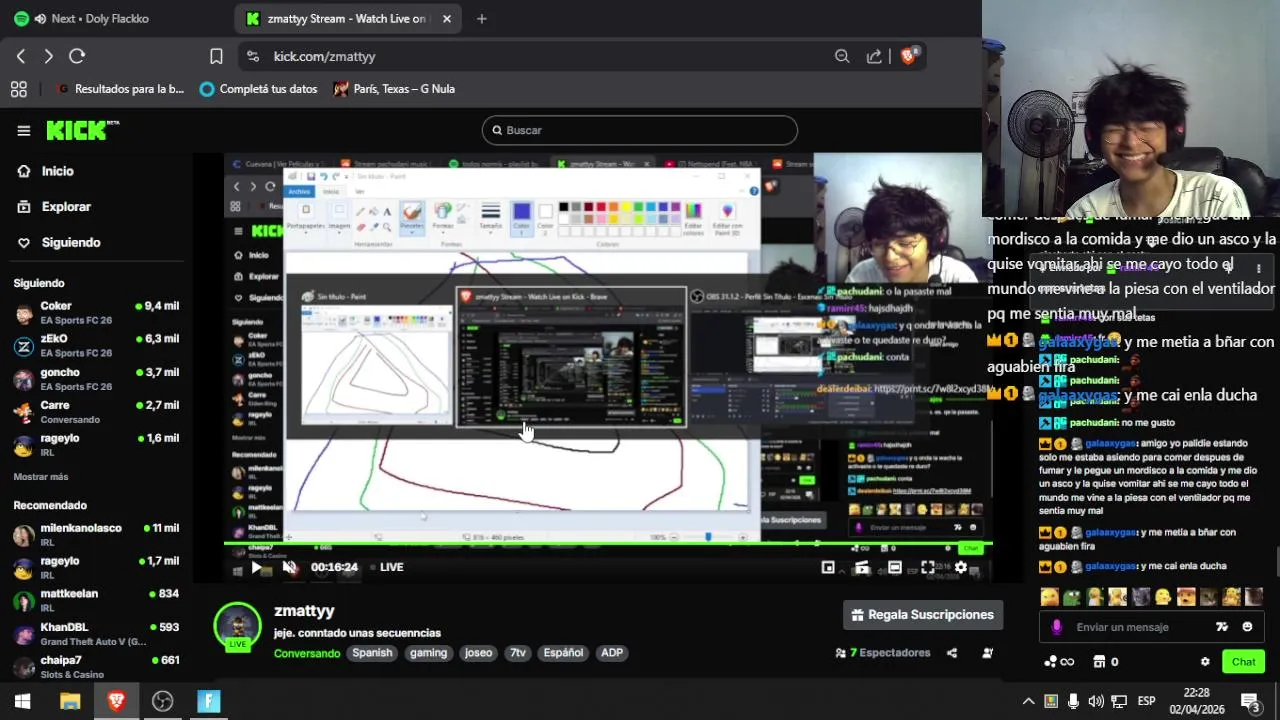This screenshot has height=720, width=1280.
Task: Expand followed list with Mostrar más
Action: click(41, 477)
